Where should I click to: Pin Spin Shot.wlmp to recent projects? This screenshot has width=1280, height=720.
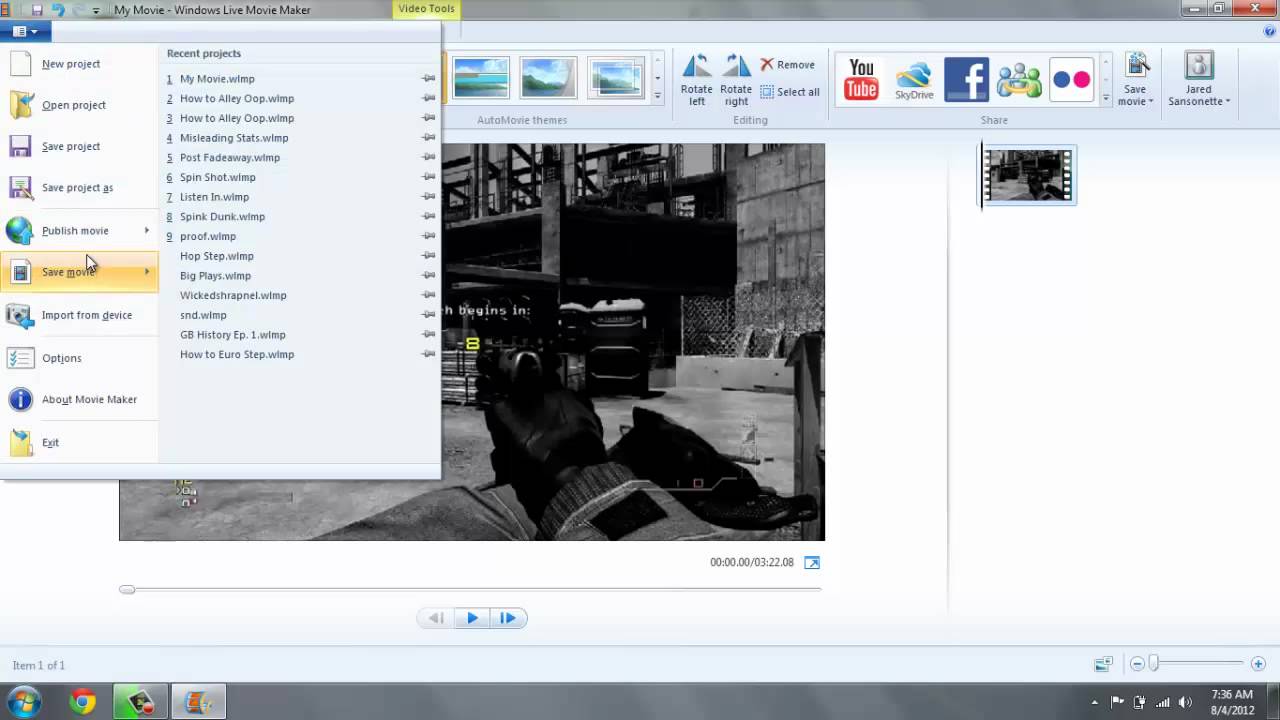click(428, 177)
